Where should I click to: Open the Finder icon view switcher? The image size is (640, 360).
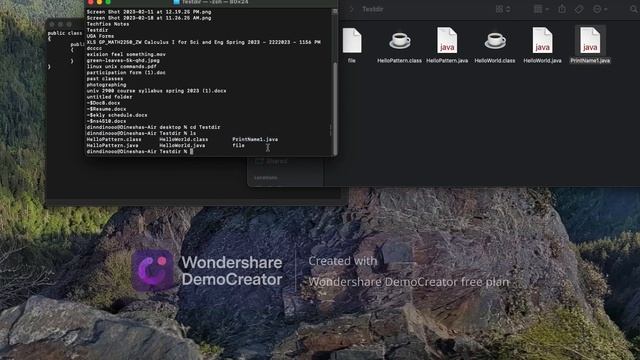(x=503, y=9)
